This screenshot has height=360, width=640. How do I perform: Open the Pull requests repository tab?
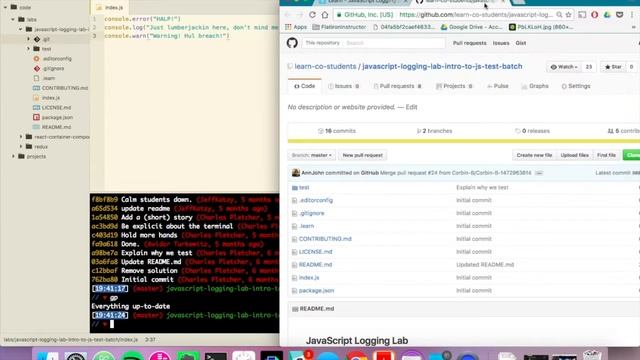click(397, 86)
